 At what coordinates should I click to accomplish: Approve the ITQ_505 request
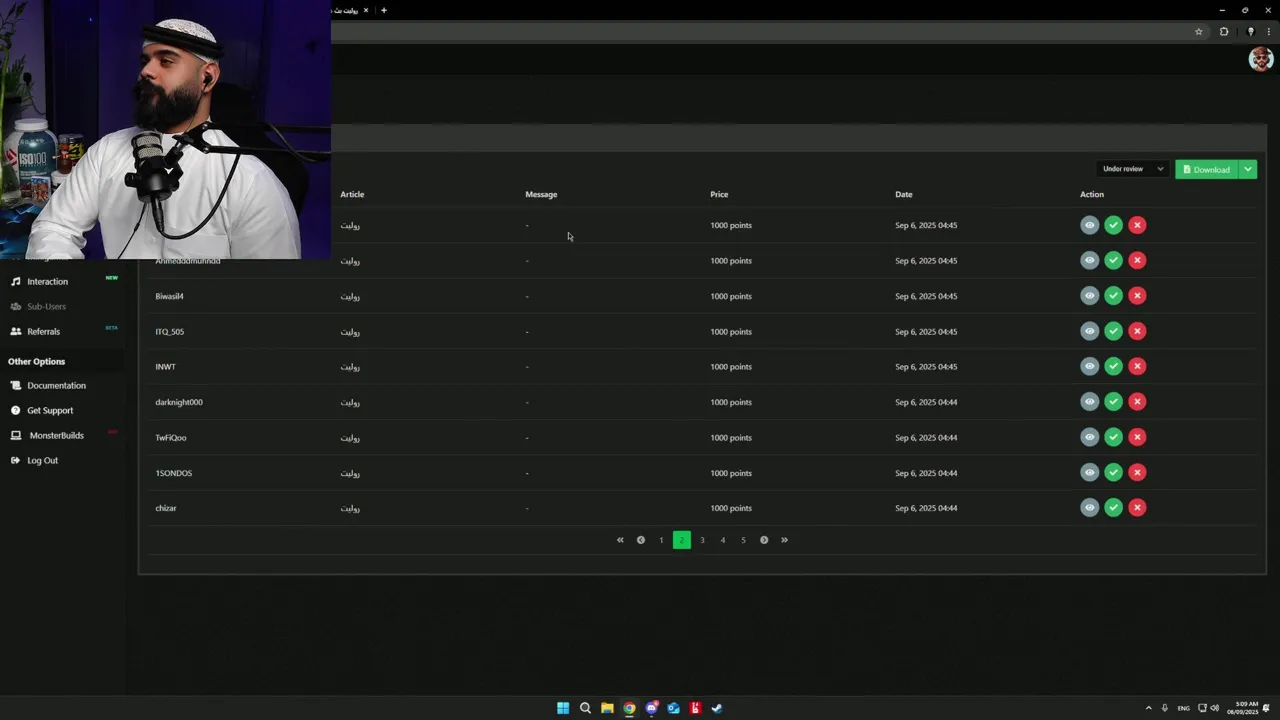tap(1113, 331)
